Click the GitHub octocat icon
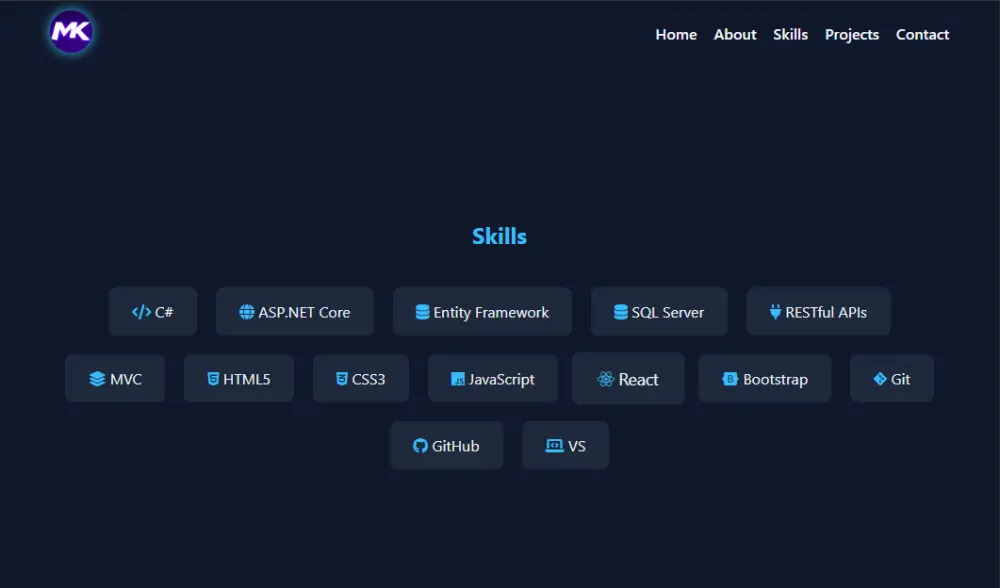This screenshot has height=588, width=1000. tap(420, 445)
